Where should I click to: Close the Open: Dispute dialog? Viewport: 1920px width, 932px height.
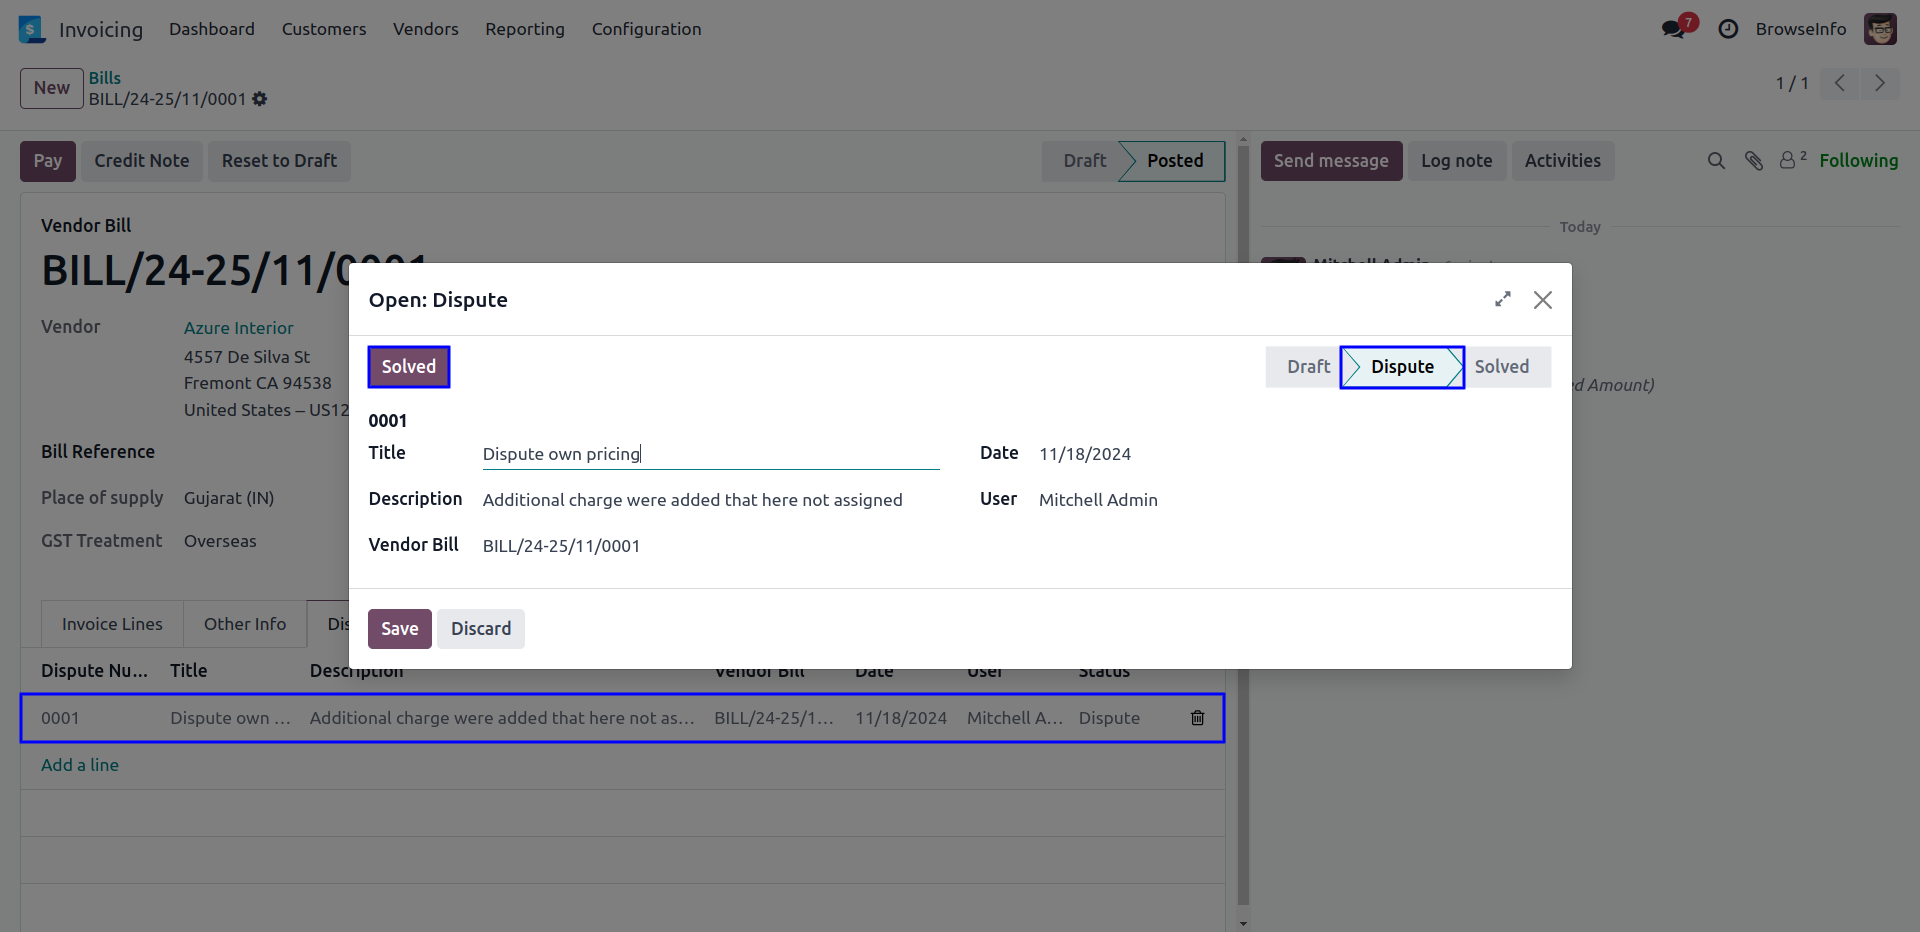(x=1542, y=300)
